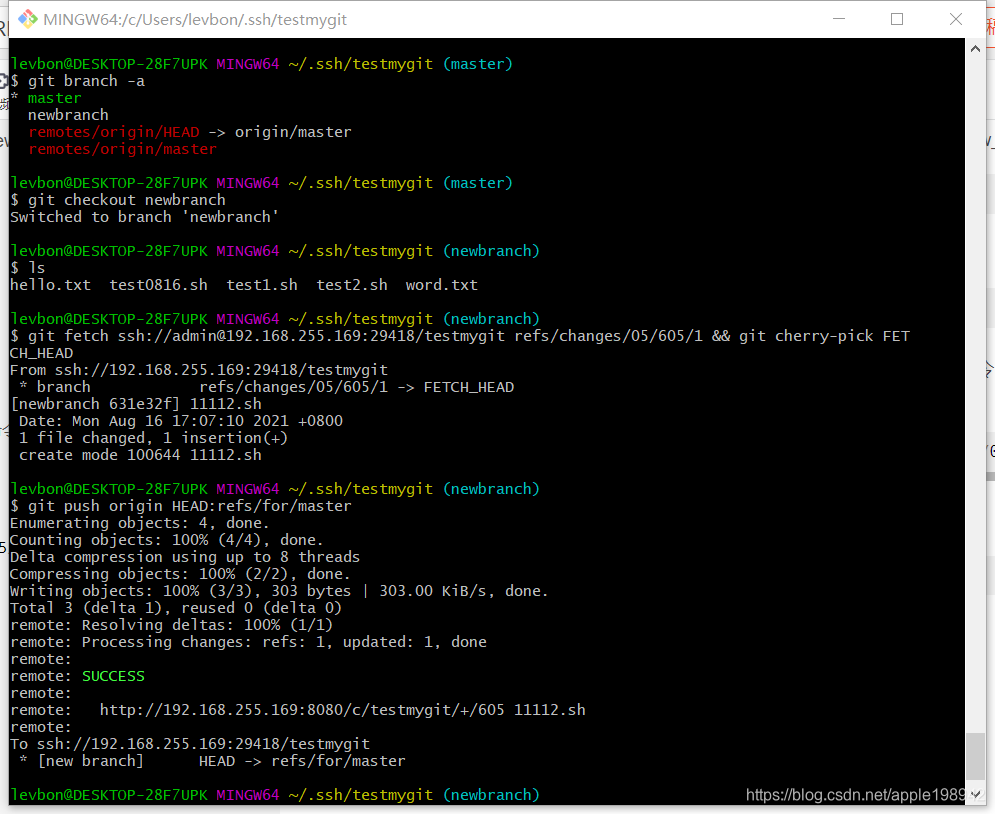This screenshot has width=995, height=814.
Task: Minimize the MINGW64 terminal window
Action: point(839,19)
